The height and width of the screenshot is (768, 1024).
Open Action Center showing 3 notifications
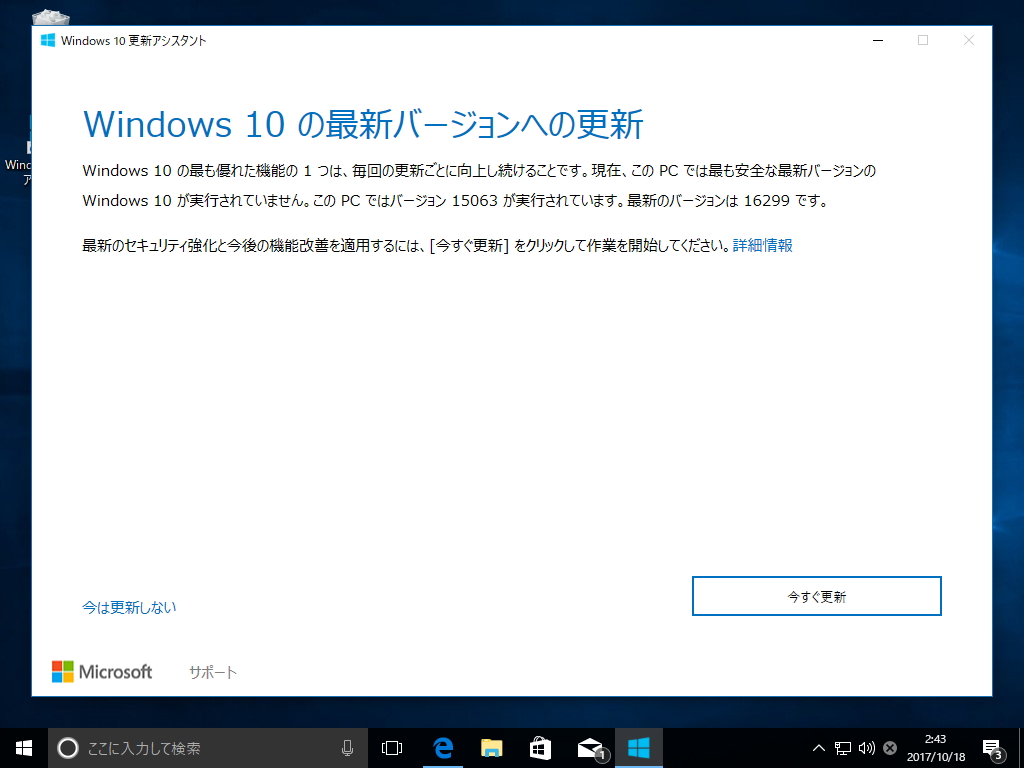[x=992, y=747]
